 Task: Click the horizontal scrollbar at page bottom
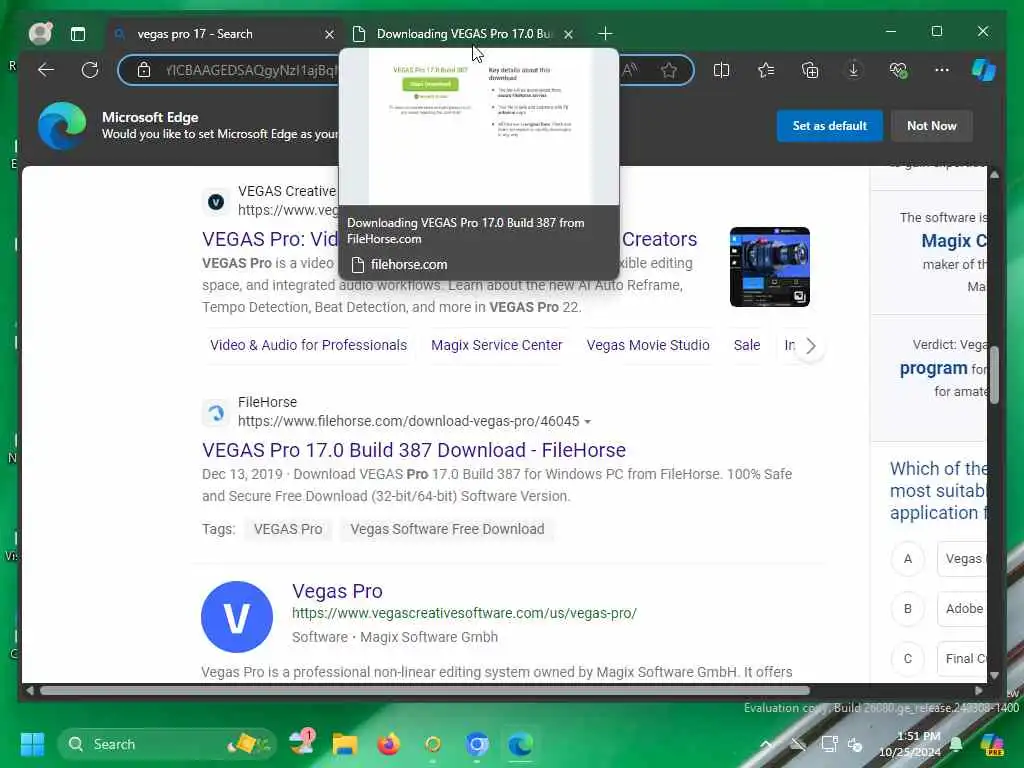click(424, 690)
